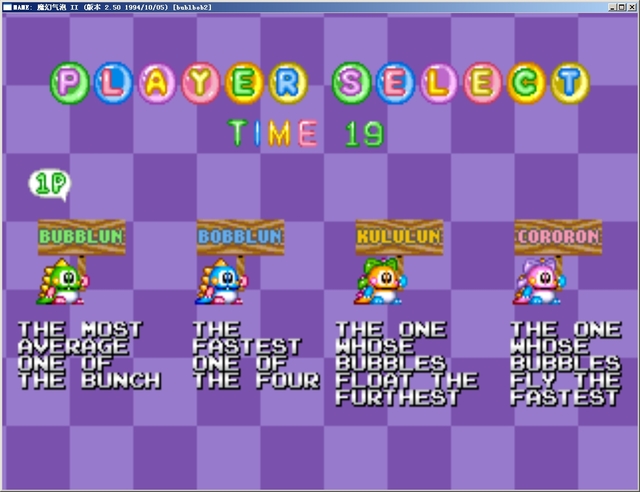Click the BUBBLUN wooden name sign

point(82,237)
